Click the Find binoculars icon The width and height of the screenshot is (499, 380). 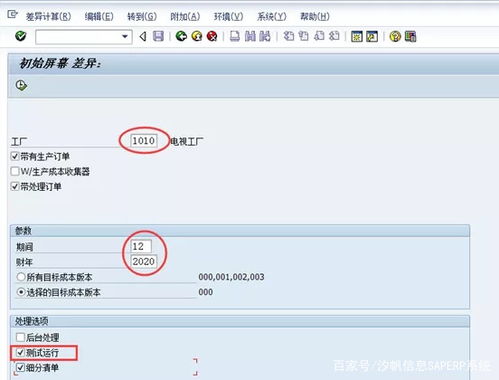250,36
